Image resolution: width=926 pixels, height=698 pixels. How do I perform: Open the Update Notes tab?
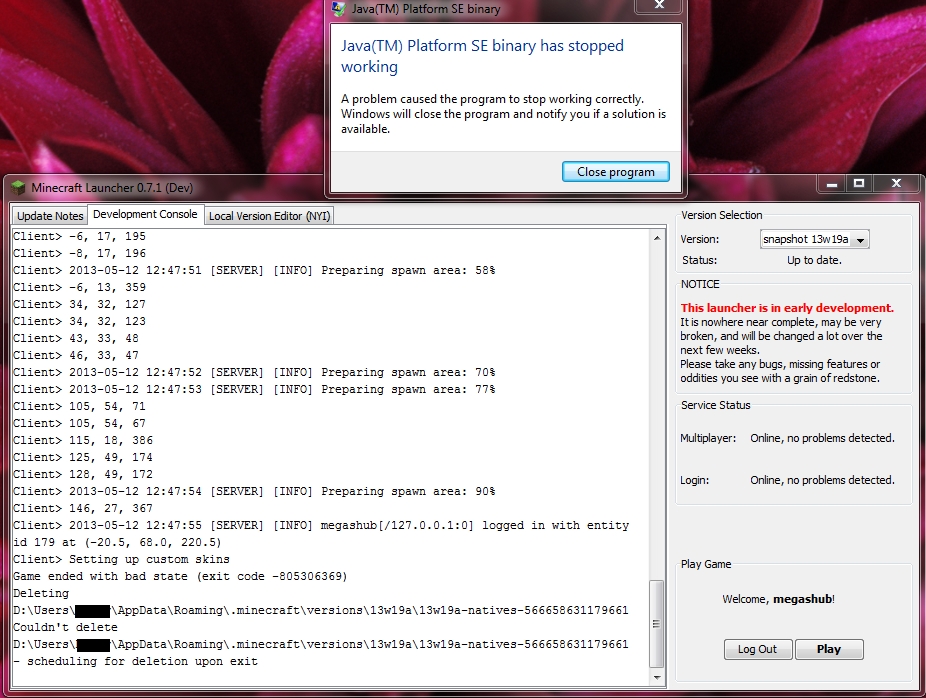point(50,216)
